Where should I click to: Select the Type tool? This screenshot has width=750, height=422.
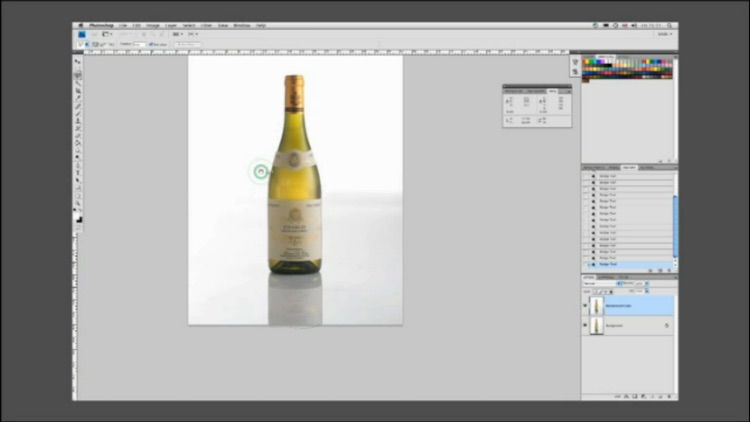pos(78,173)
